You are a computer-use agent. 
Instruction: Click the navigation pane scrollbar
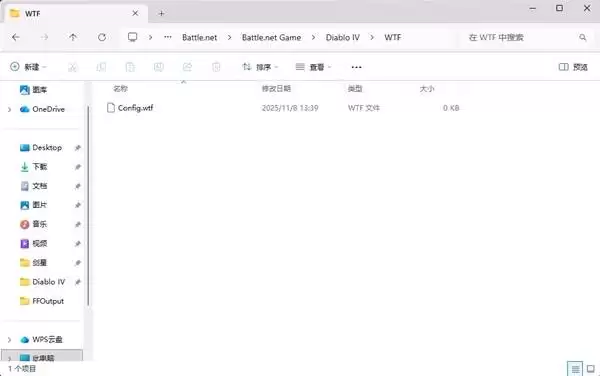click(88, 205)
